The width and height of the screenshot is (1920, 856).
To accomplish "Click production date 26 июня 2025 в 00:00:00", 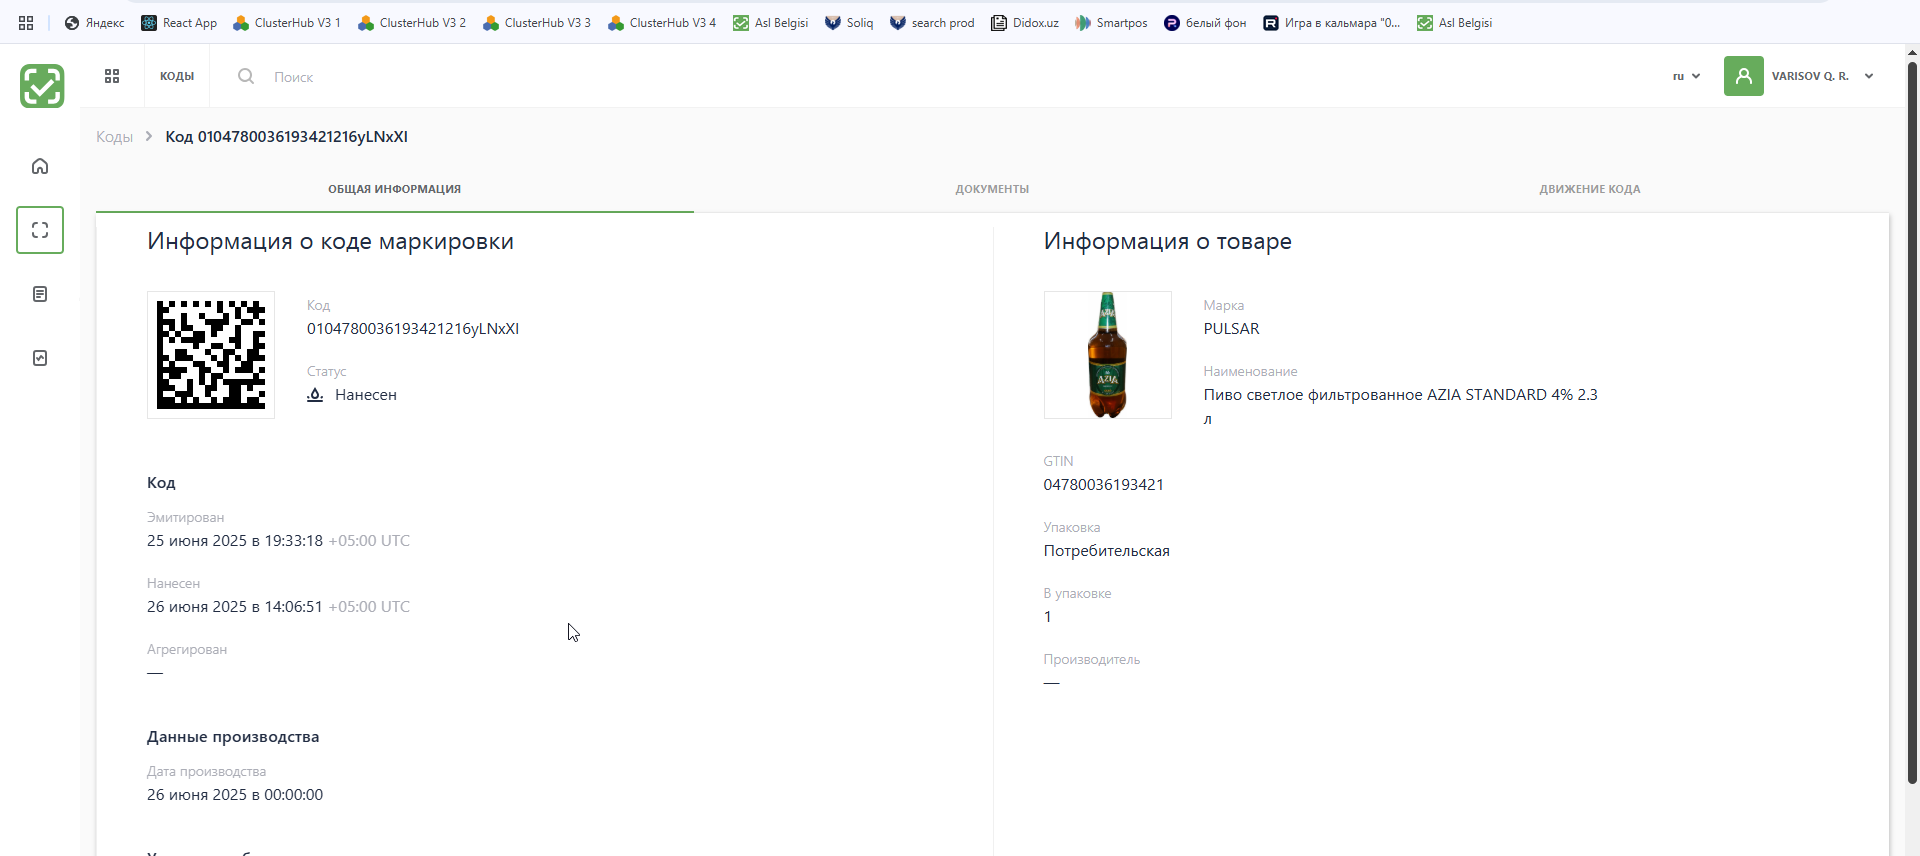I will pyautogui.click(x=235, y=795).
